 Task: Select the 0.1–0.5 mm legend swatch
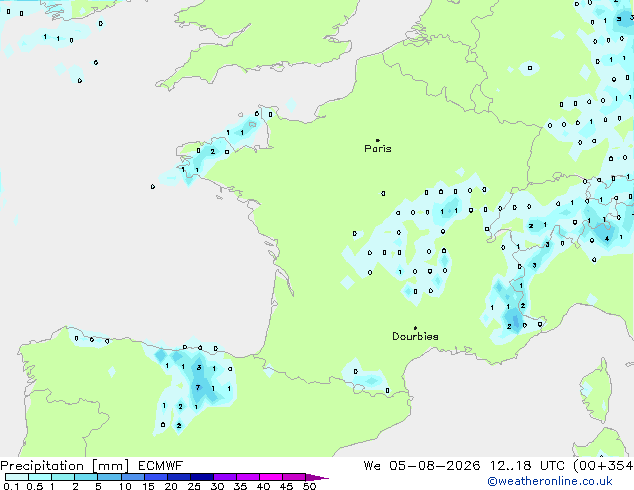click(x=17, y=477)
